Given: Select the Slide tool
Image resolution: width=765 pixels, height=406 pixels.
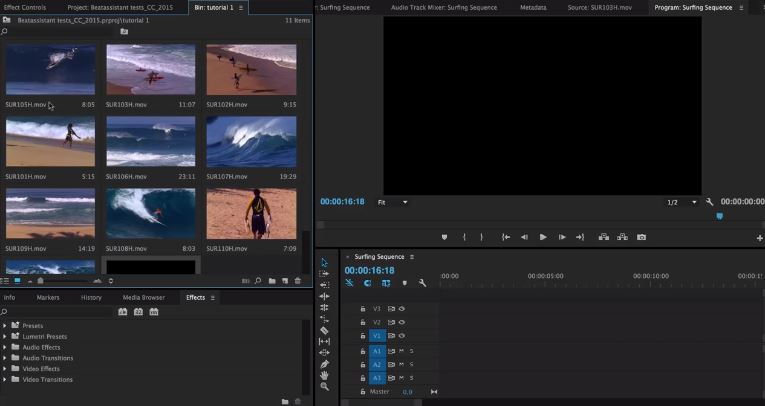Looking at the screenshot, I should [x=324, y=353].
